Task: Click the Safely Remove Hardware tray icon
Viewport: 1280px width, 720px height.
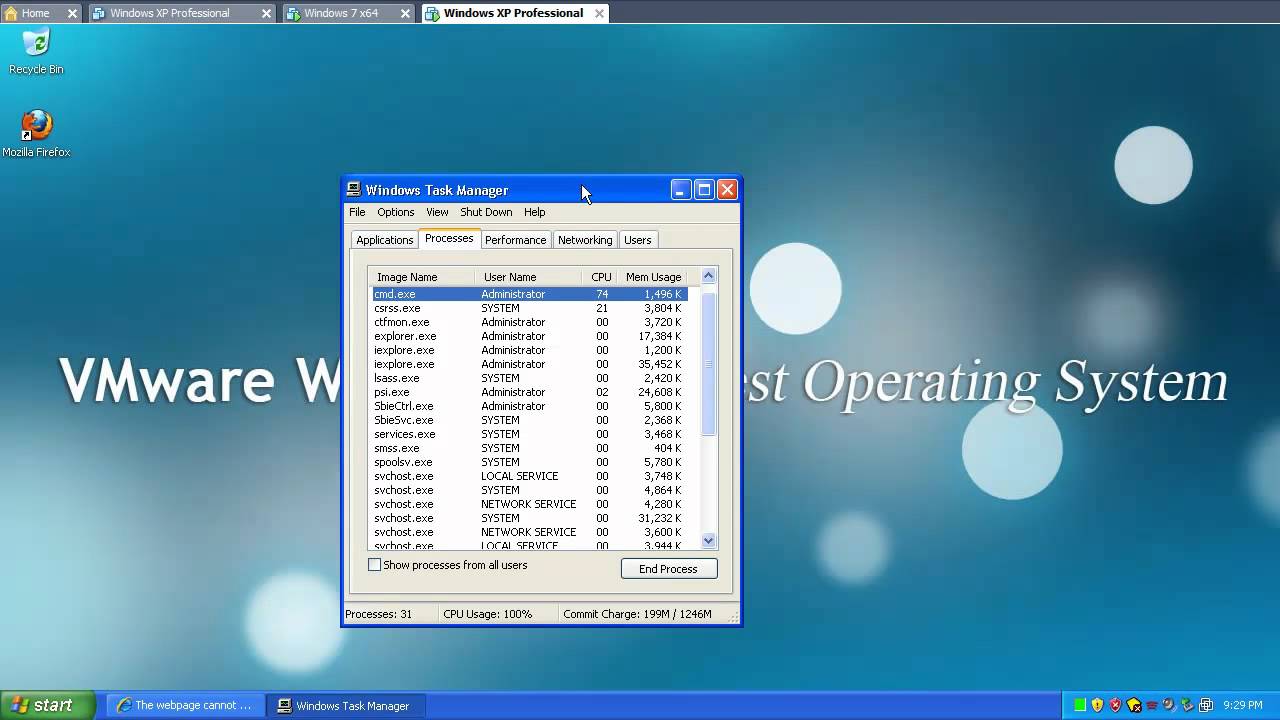Action: click(1187, 705)
